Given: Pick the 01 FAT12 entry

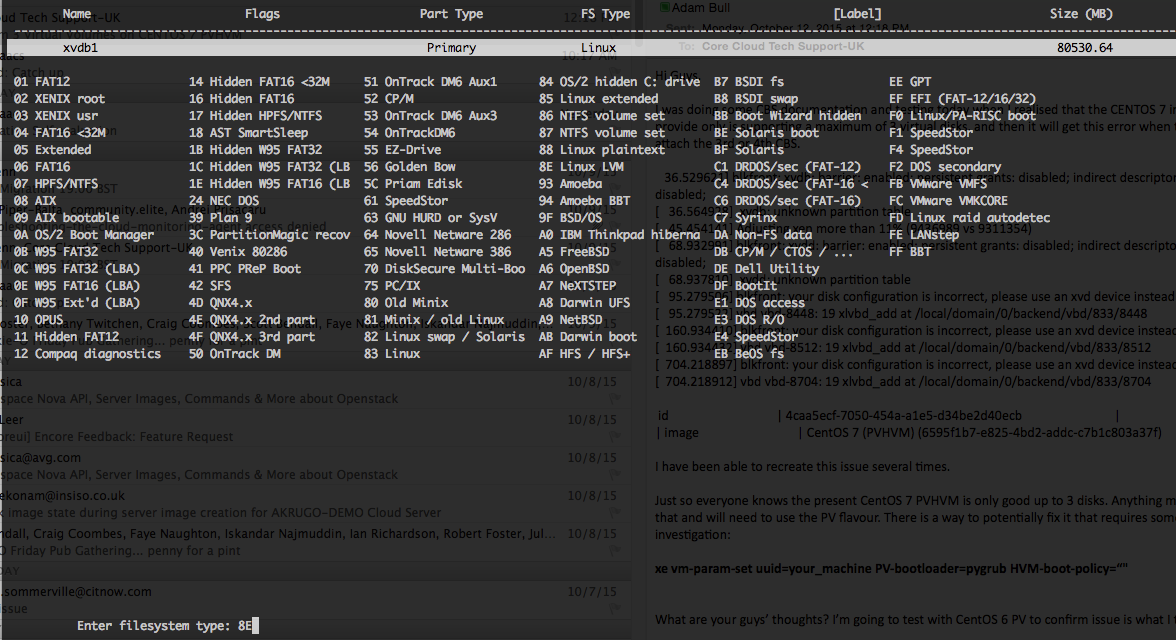Looking at the screenshot, I should (42, 82).
